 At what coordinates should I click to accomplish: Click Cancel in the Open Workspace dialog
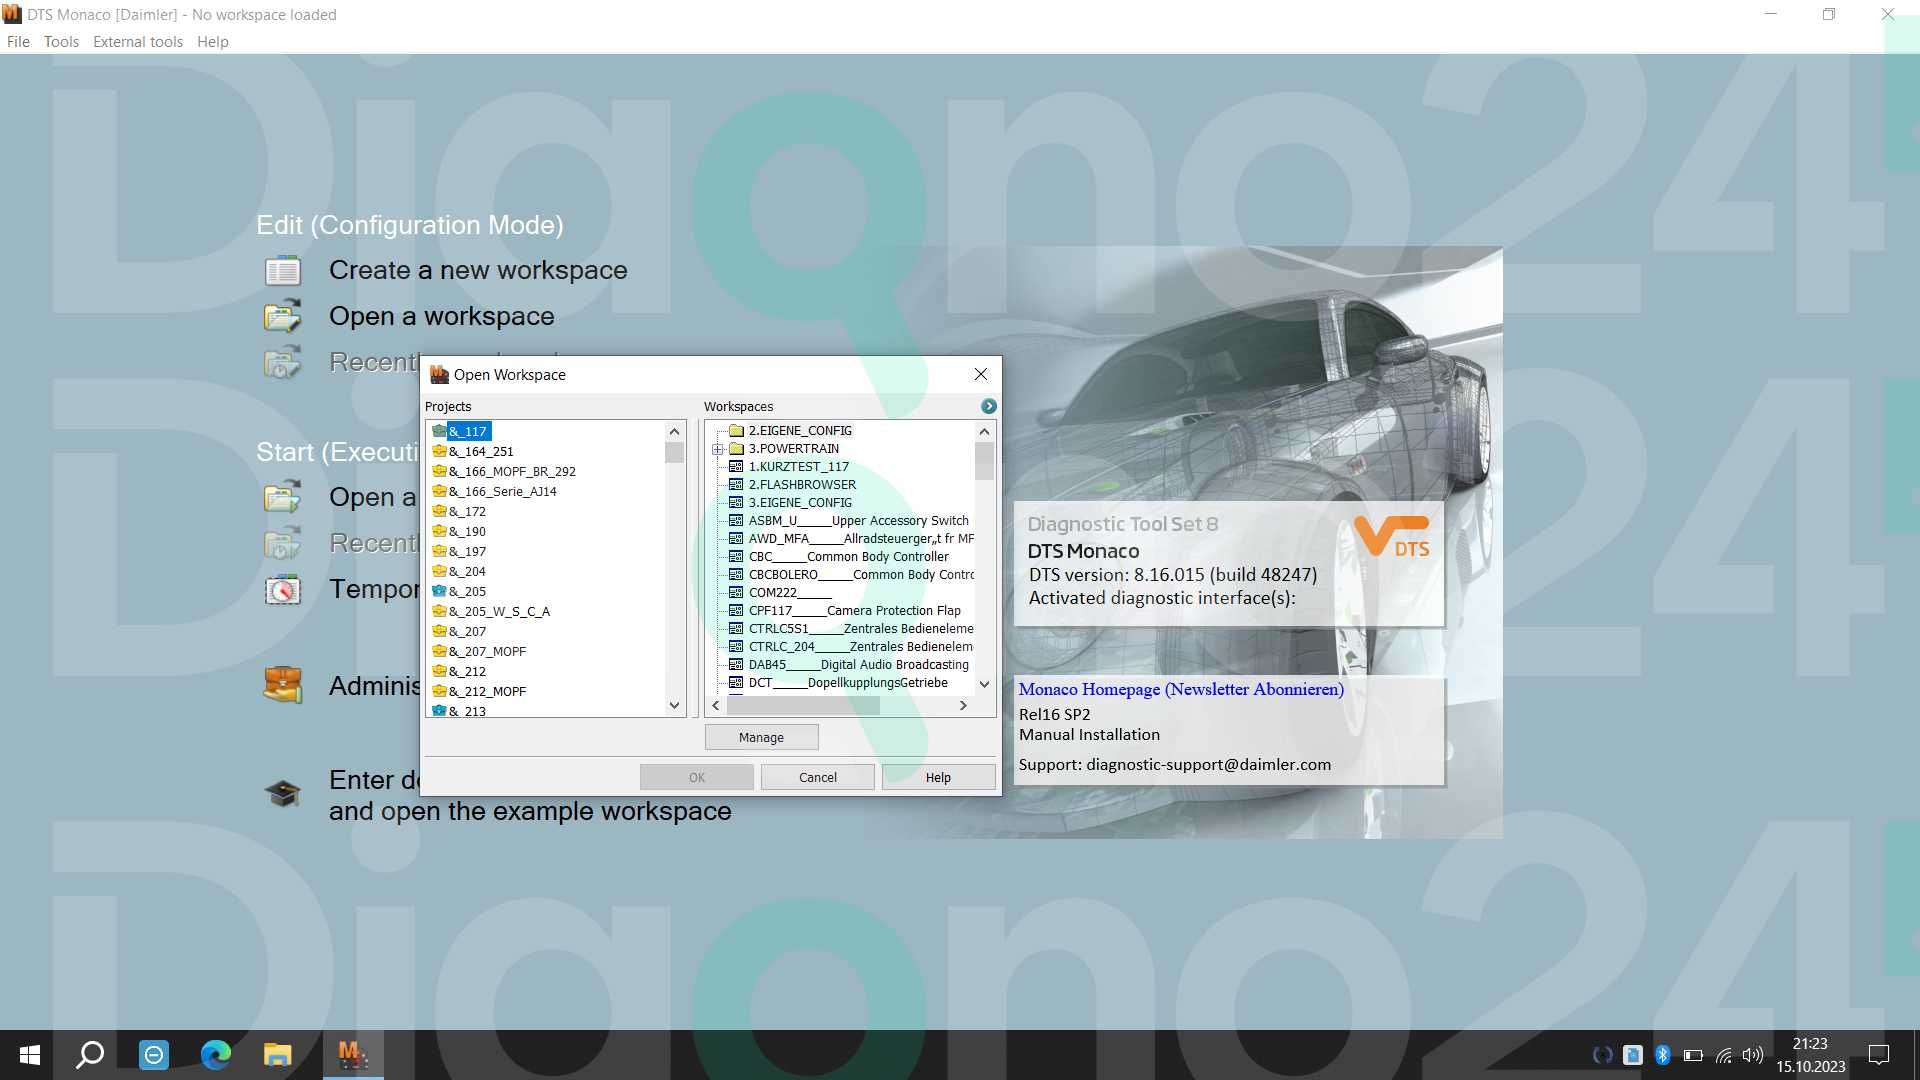point(816,777)
